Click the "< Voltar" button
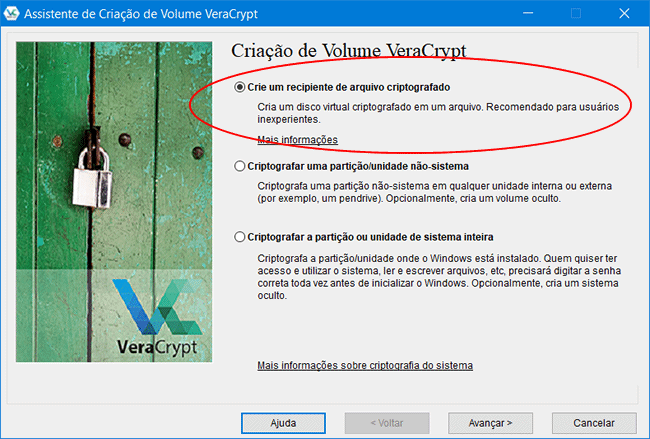Image resolution: width=650 pixels, height=439 pixels. [x=386, y=423]
